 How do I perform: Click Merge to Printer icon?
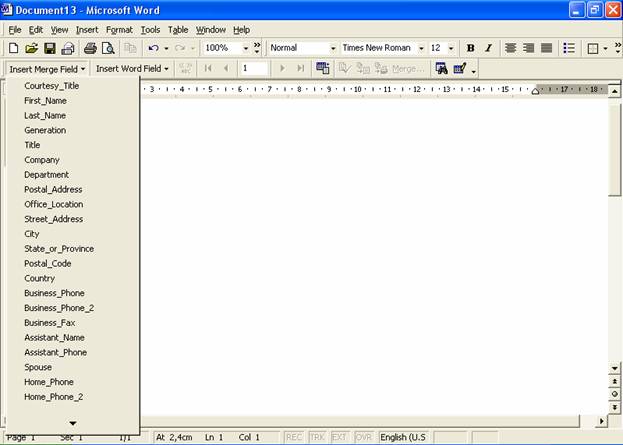tap(381, 68)
